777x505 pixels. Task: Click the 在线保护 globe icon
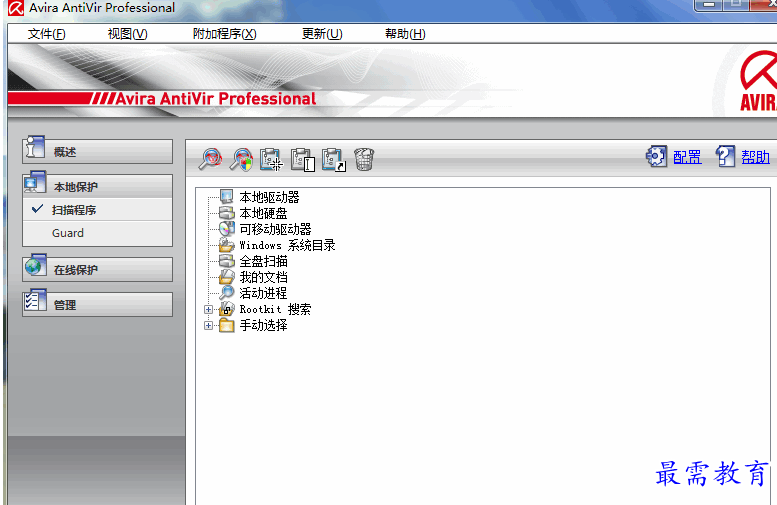(35, 266)
